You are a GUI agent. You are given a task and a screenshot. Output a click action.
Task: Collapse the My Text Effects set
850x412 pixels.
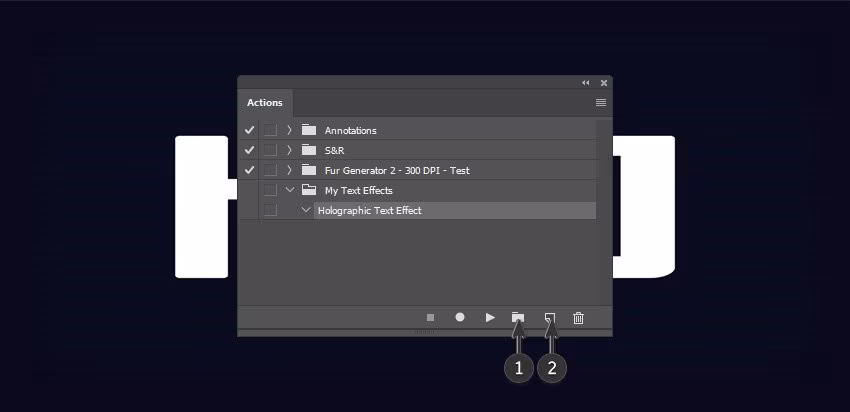pos(290,190)
